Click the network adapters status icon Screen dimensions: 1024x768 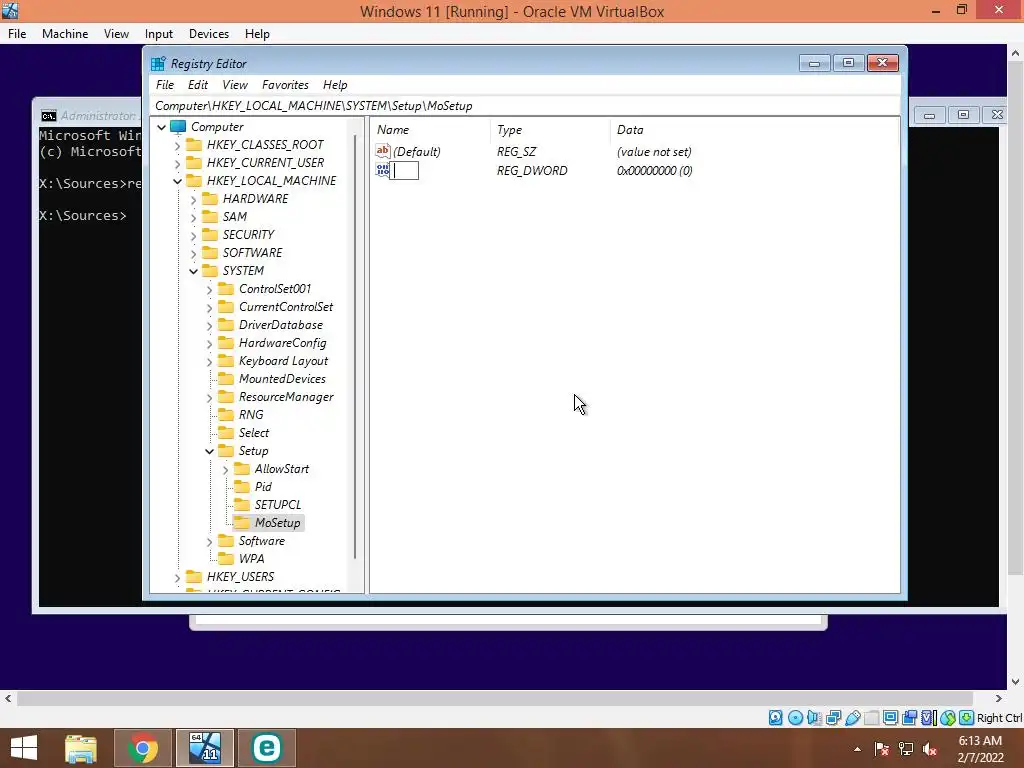[x=833, y=718]
